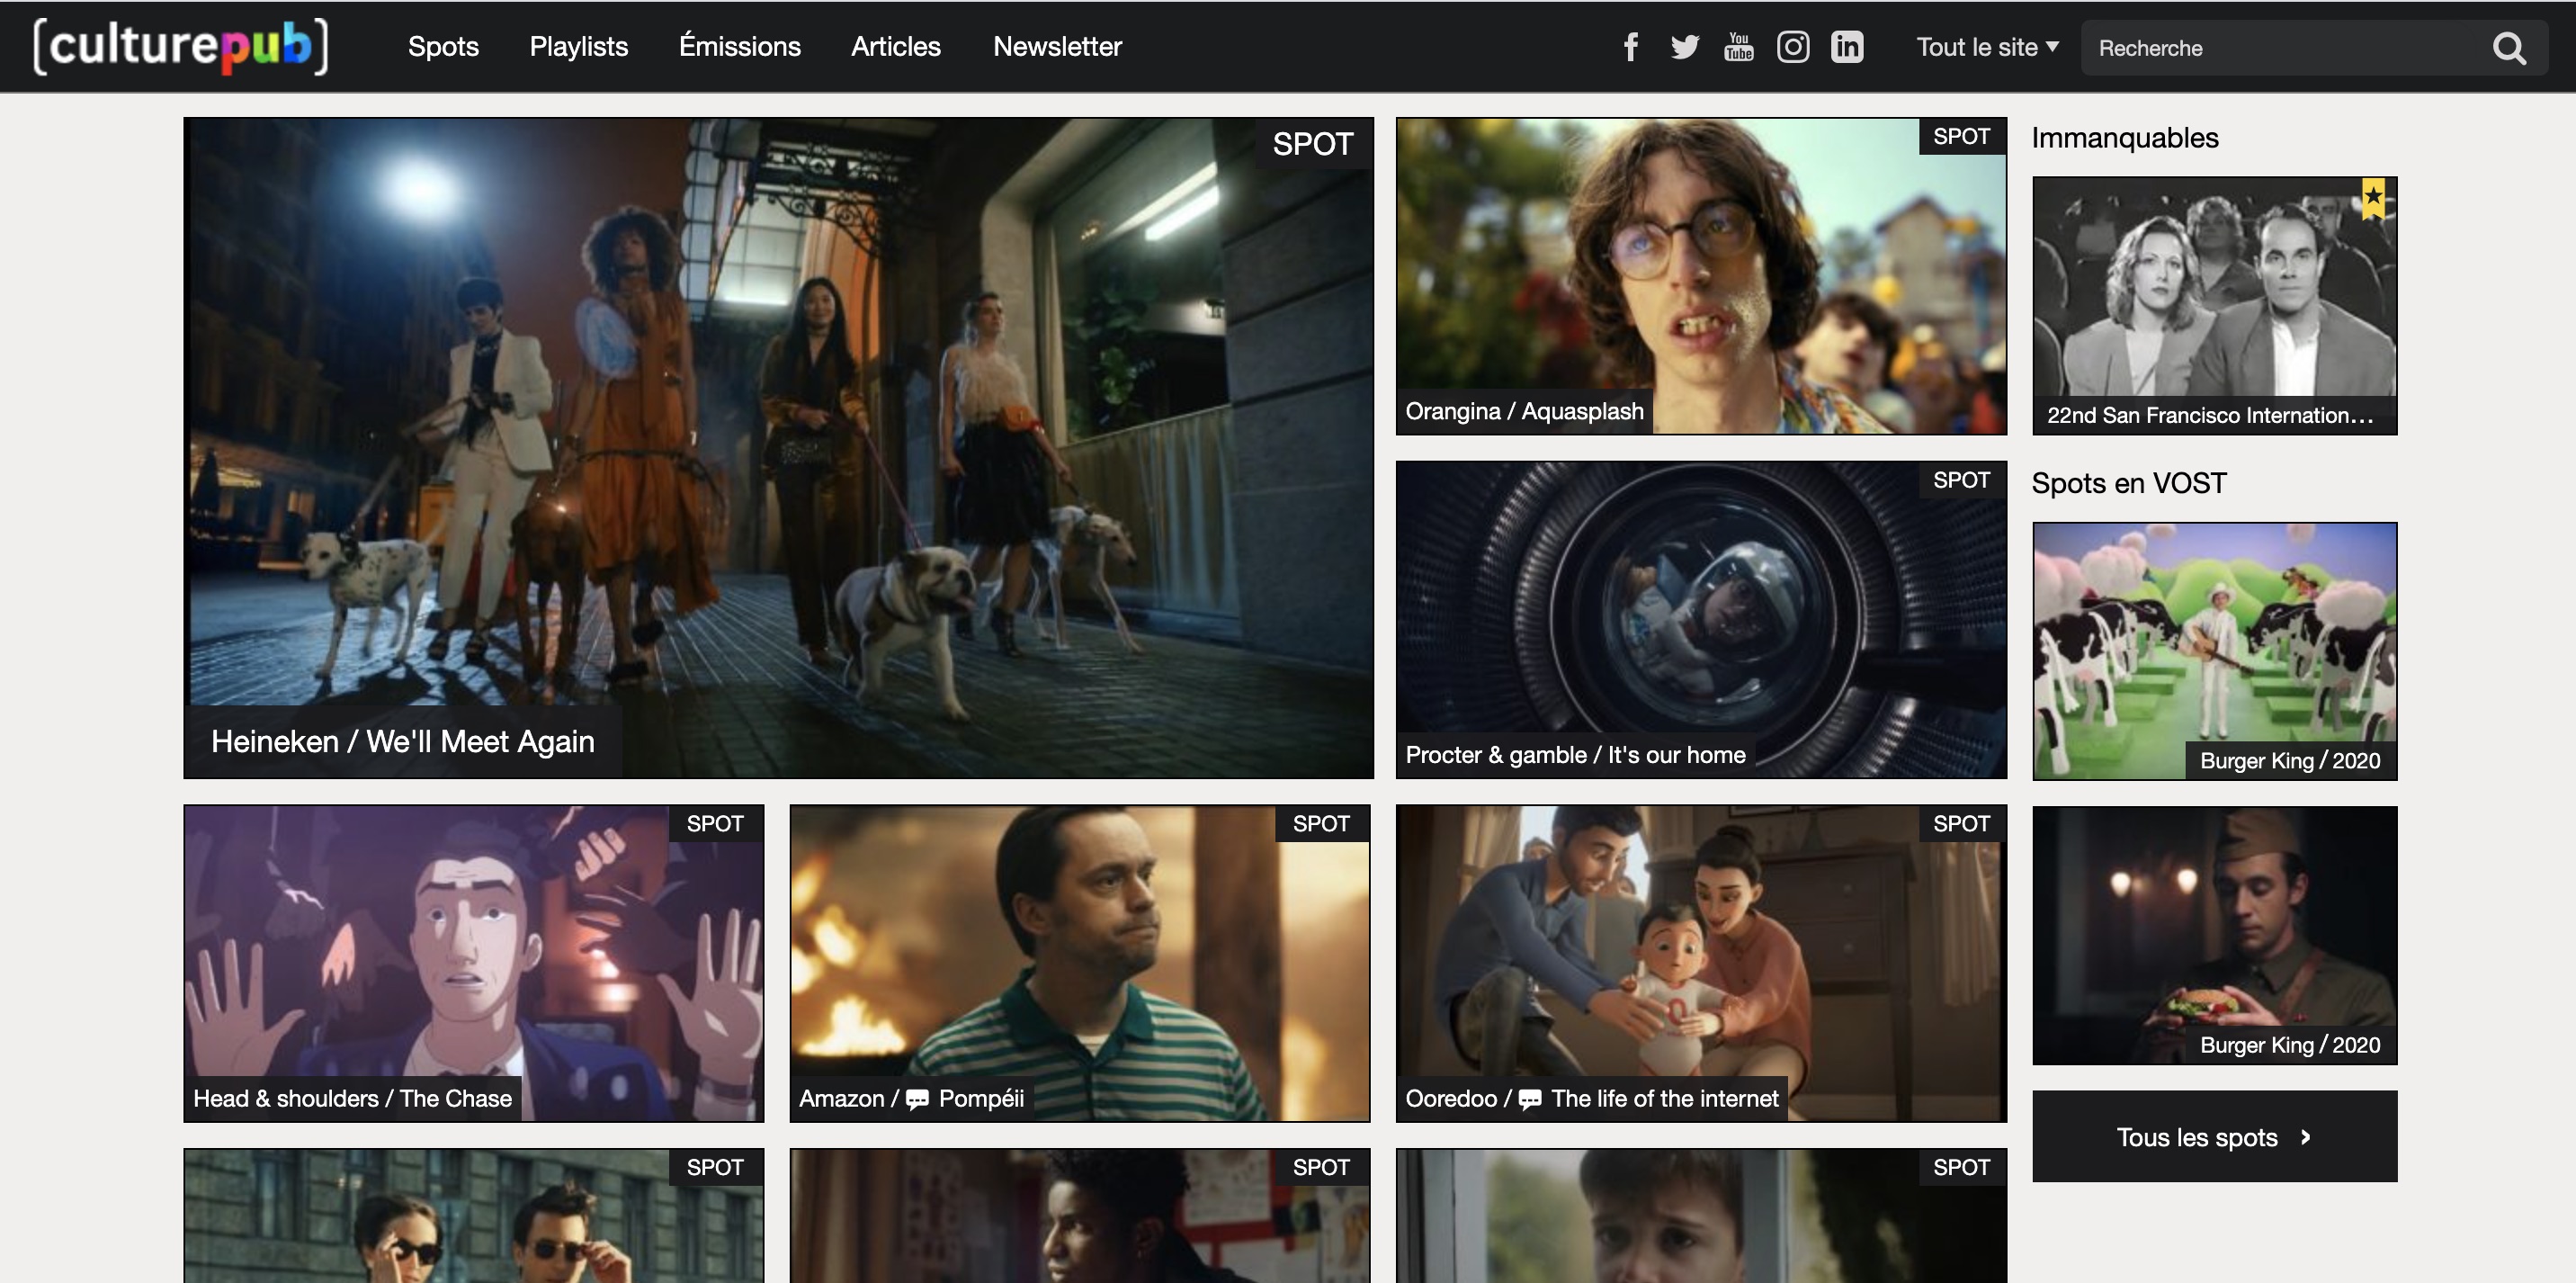Open the Spots menu
Screen dimensions: 2576x1283
(x=443, y=47)
